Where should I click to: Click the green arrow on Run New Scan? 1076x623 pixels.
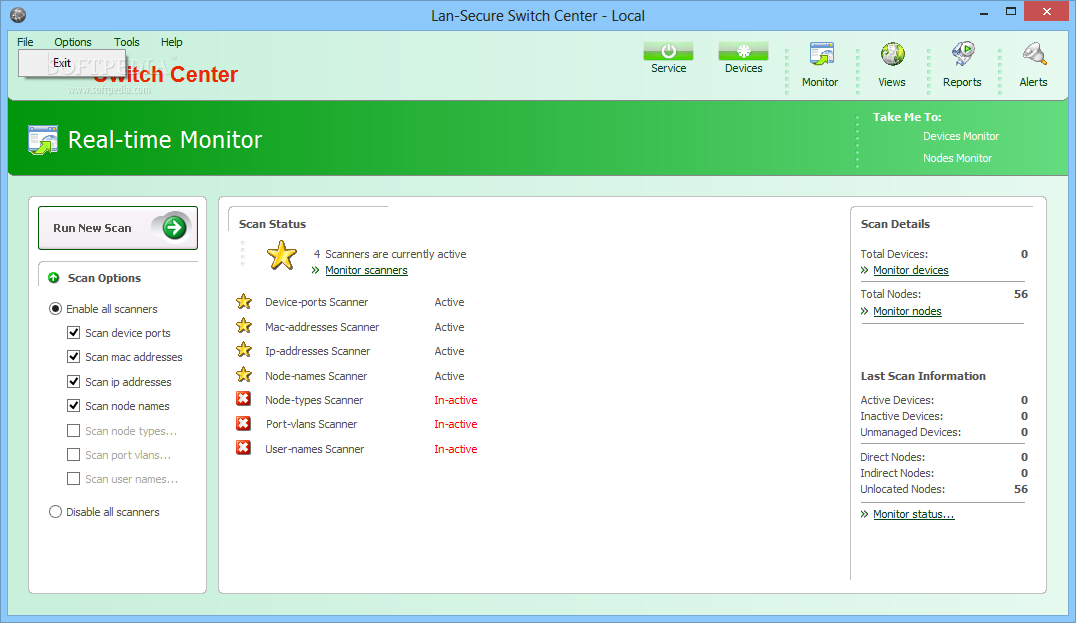click(x=174, y=227)
